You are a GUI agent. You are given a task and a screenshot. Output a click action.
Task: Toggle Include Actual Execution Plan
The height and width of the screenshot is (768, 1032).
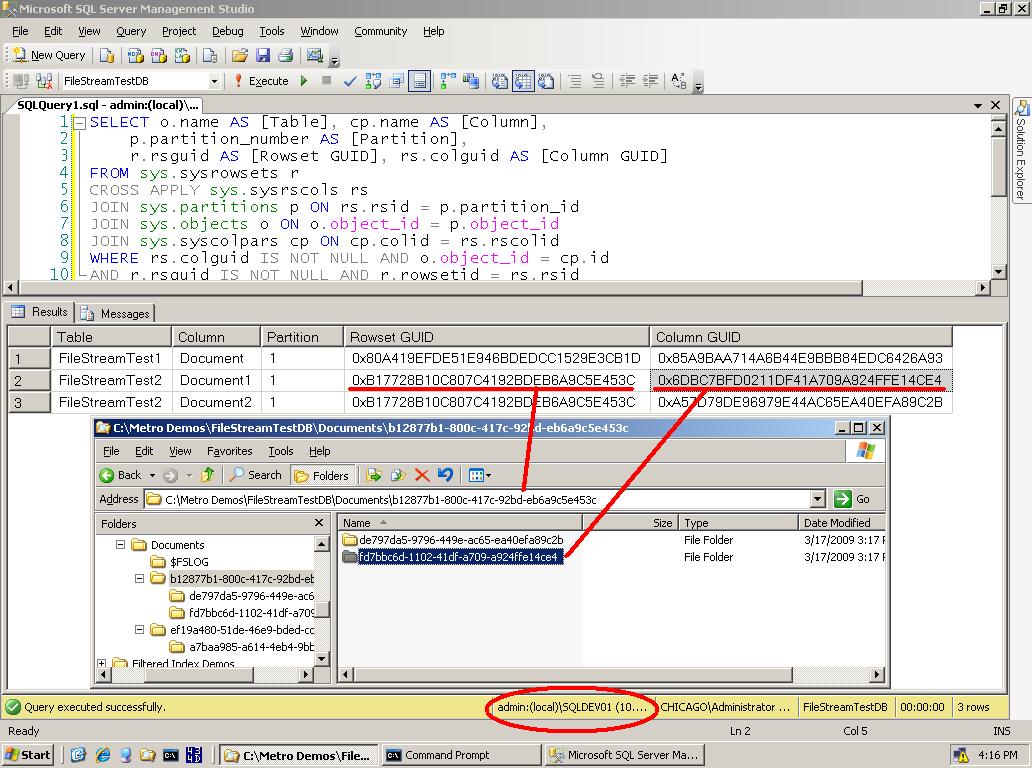(x=448, y=81)
